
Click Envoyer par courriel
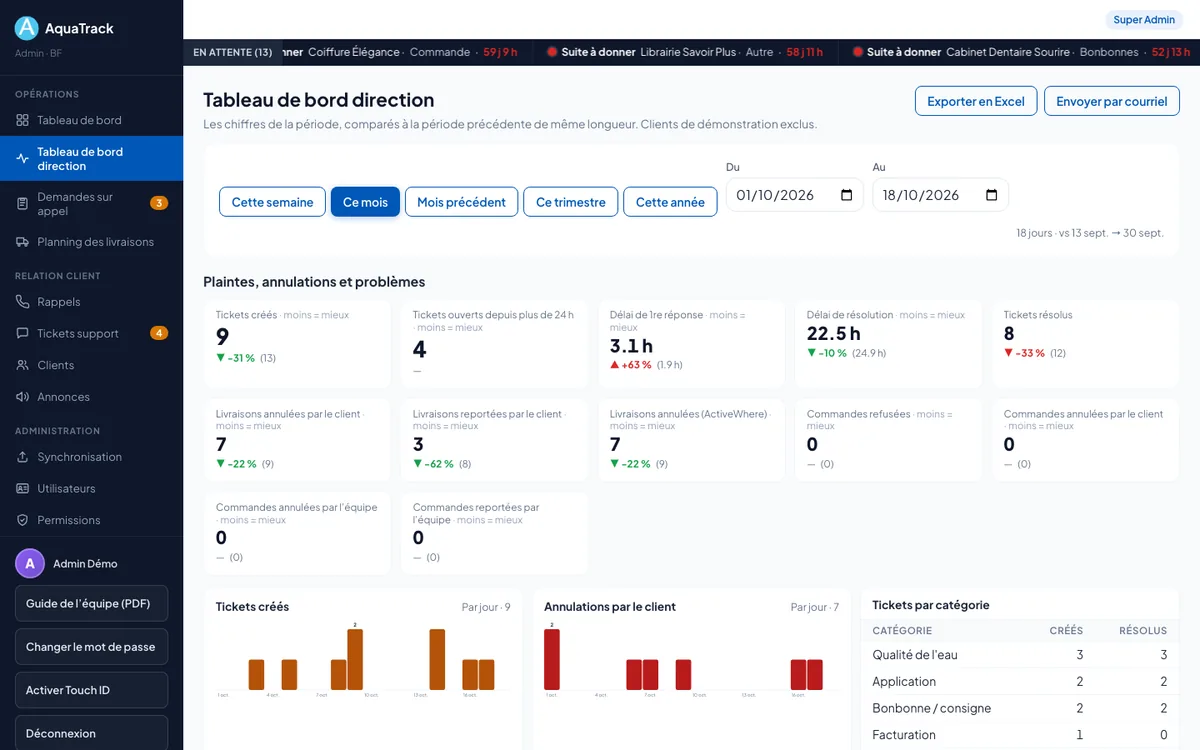click(1112, 101)
